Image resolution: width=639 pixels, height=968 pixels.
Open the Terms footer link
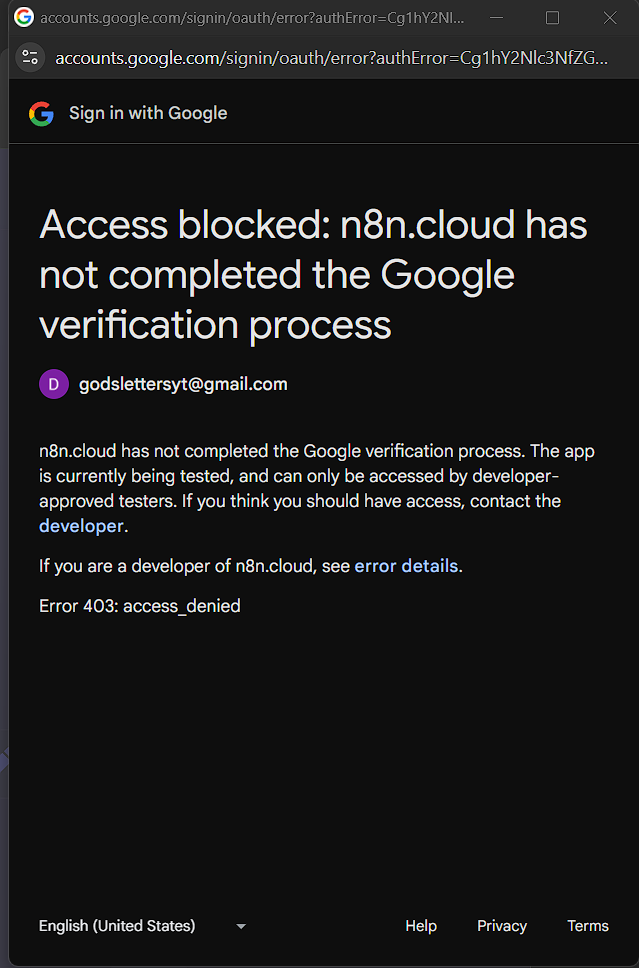coord(588,926)
